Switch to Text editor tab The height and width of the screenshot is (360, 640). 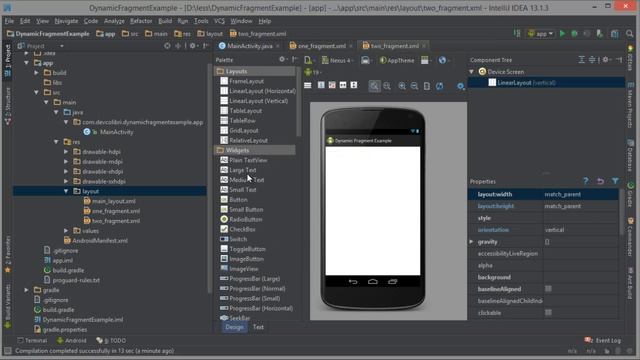[x=258, y=327]
